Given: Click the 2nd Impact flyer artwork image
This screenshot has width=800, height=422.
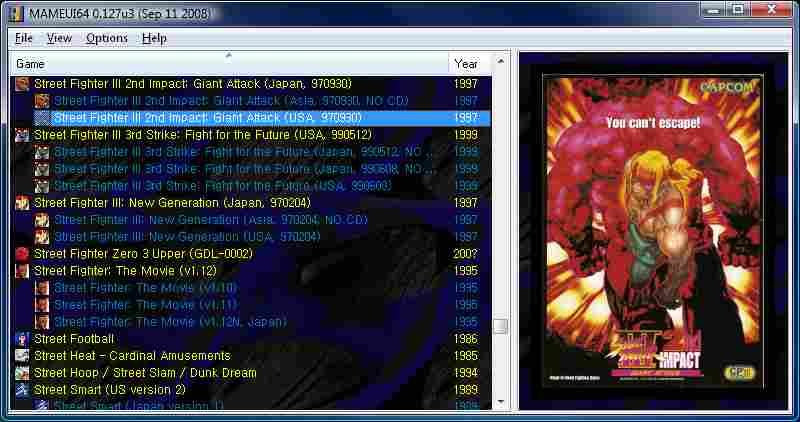Looking at the screenshot, I should (653, 230).
